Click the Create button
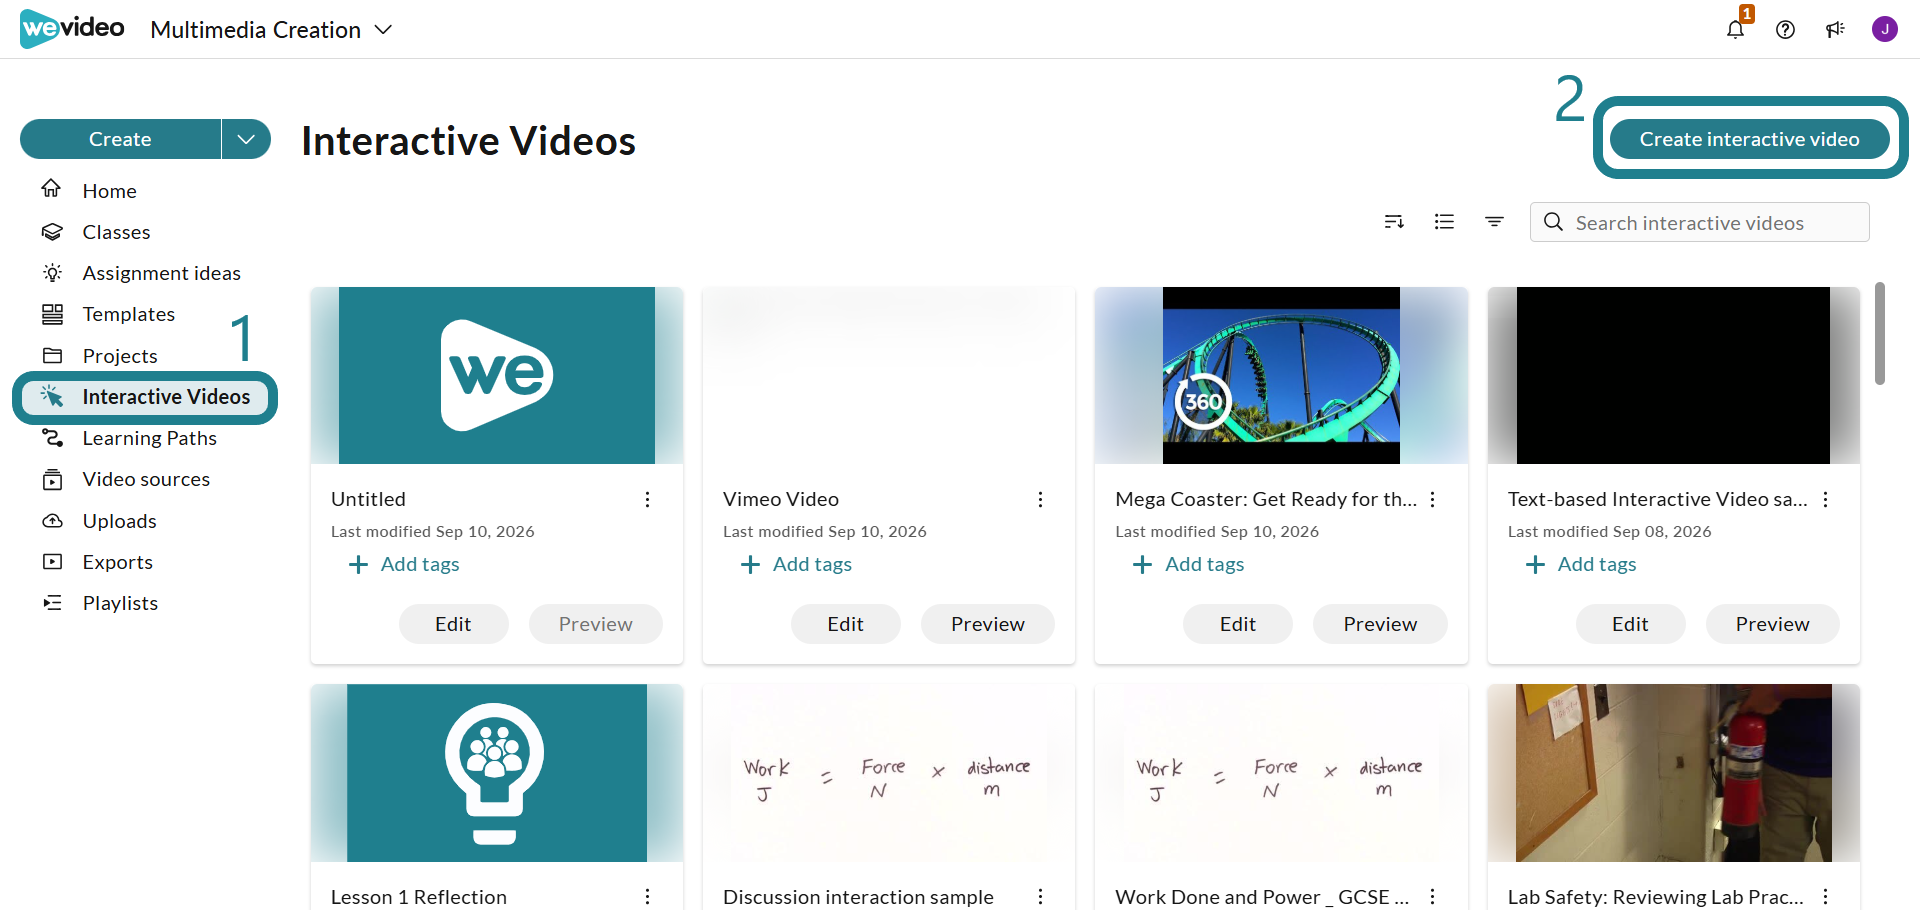 point(120,139)
